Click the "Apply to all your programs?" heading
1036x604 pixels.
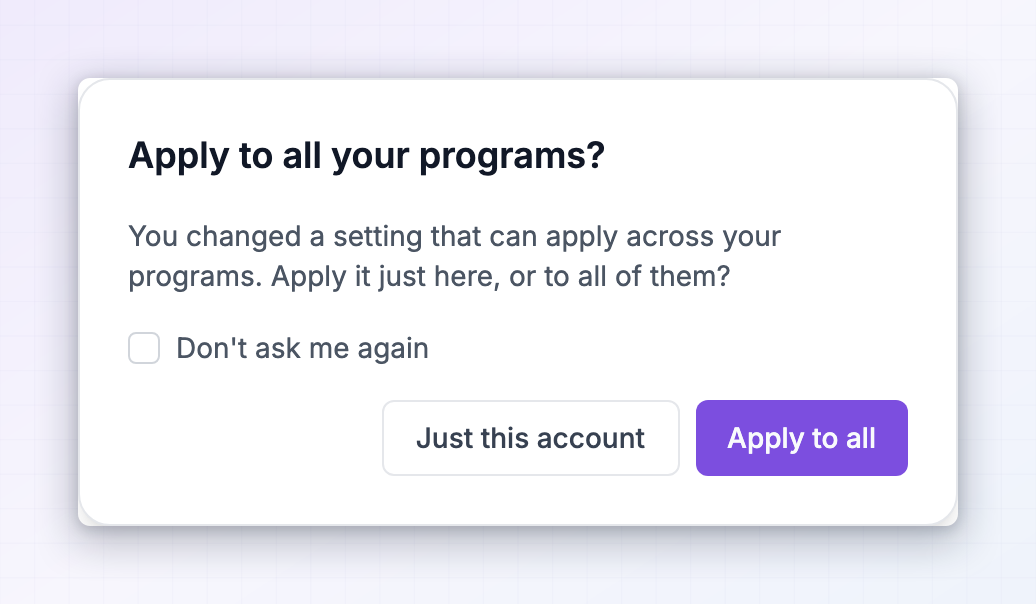click(367, 157)
